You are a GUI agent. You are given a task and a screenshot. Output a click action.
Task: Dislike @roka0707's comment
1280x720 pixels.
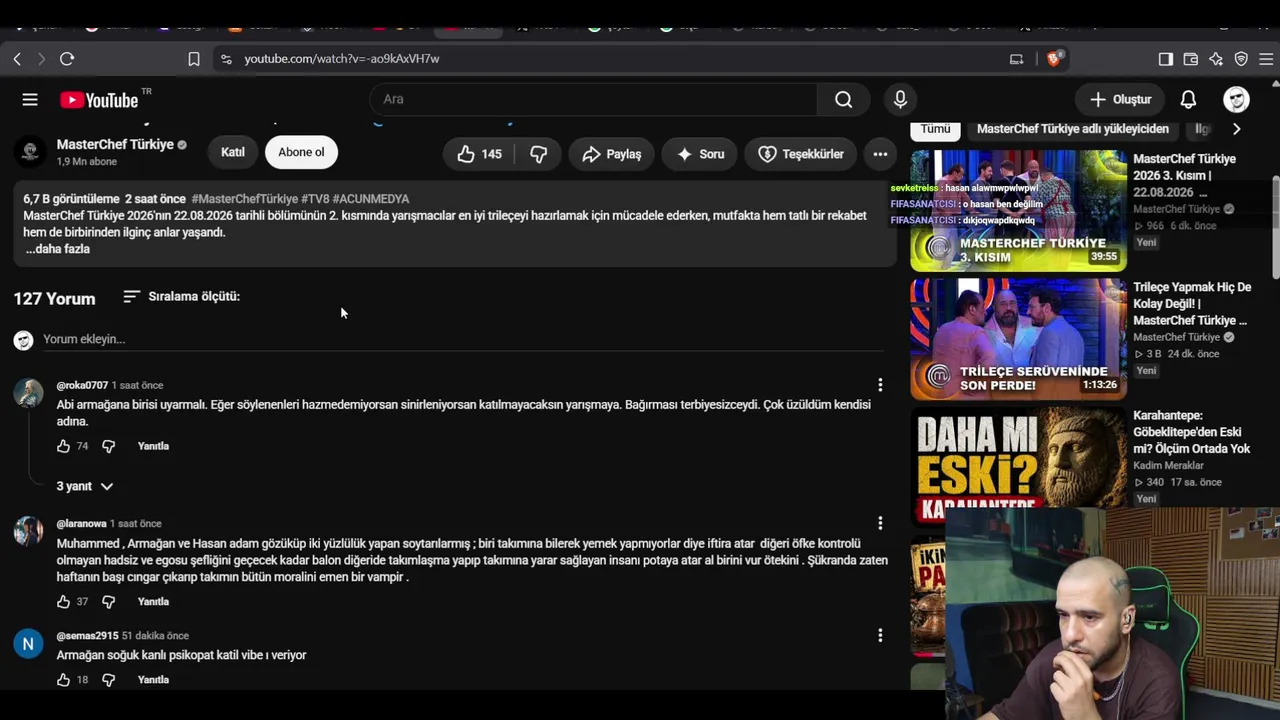coord(108,446)
